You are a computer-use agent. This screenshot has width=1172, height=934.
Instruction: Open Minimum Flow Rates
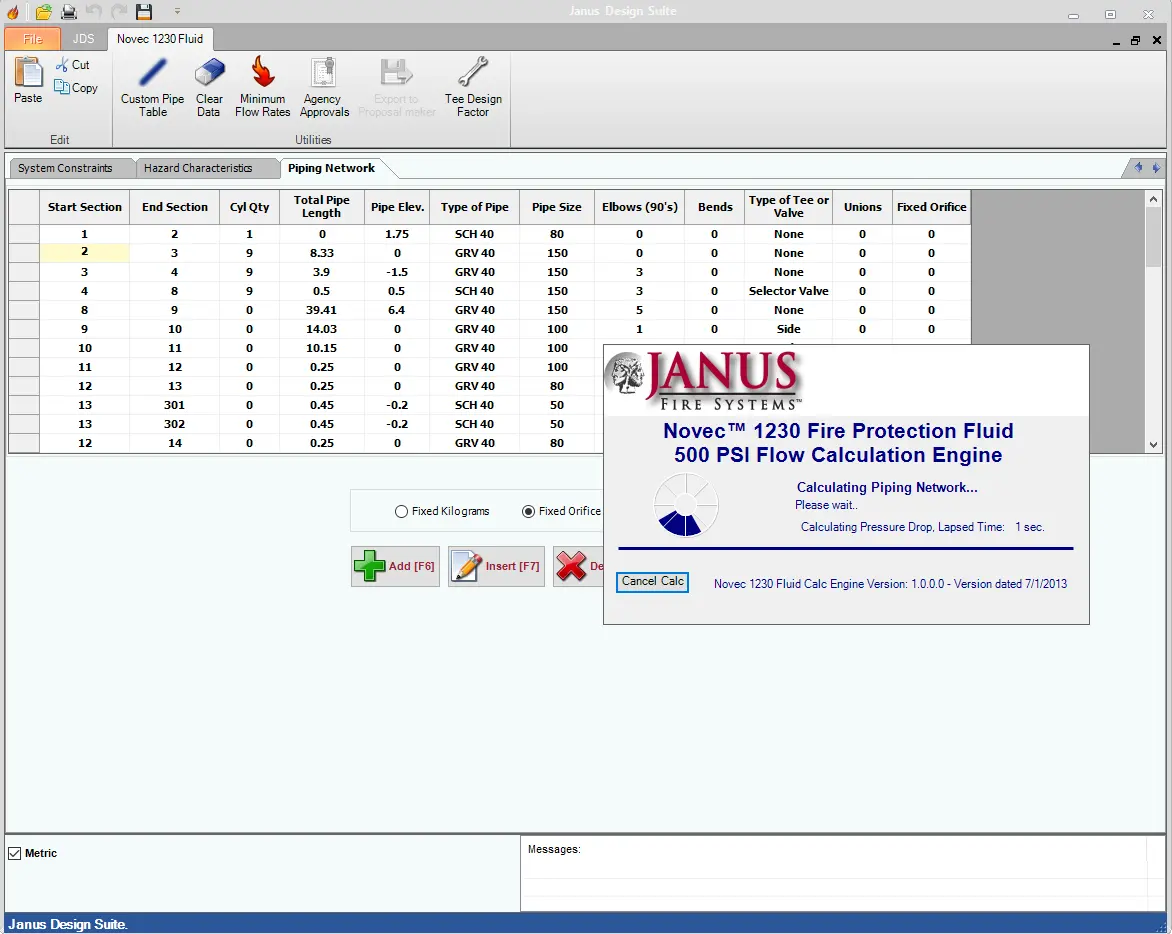pyautogui.click(x=262, y=87)
